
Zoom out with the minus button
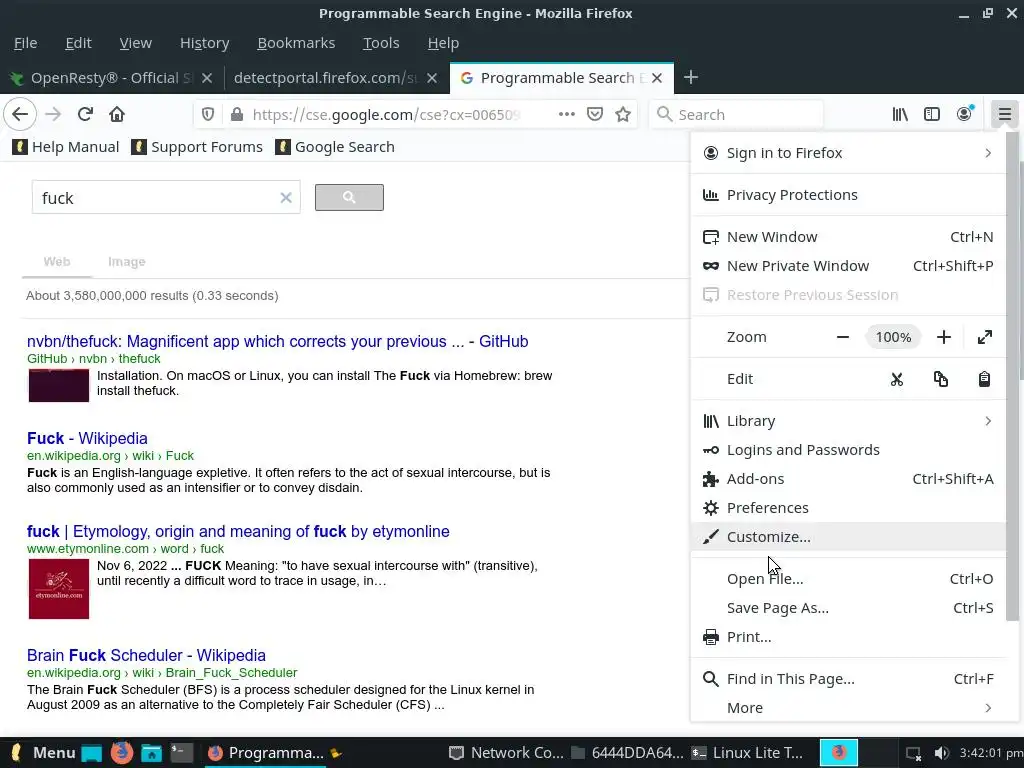[842, 337]
